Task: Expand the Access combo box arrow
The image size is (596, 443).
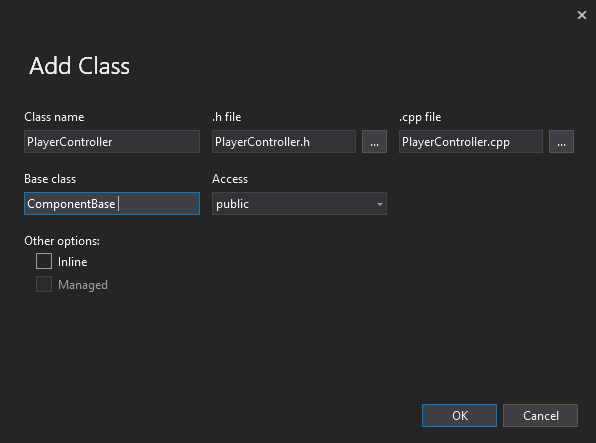Action: coord(379,204)
